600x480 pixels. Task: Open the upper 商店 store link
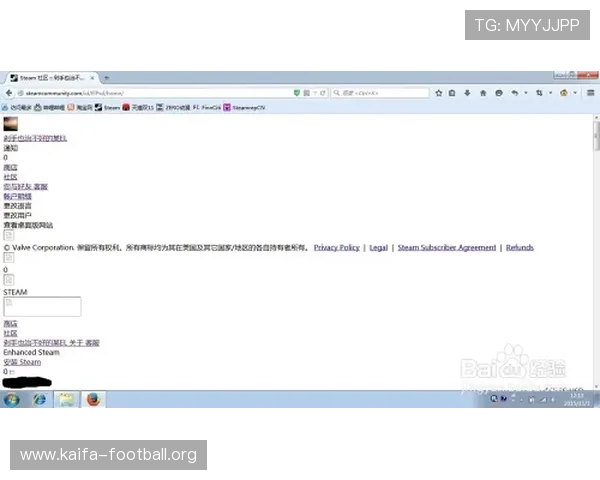[x=10, y=167]
